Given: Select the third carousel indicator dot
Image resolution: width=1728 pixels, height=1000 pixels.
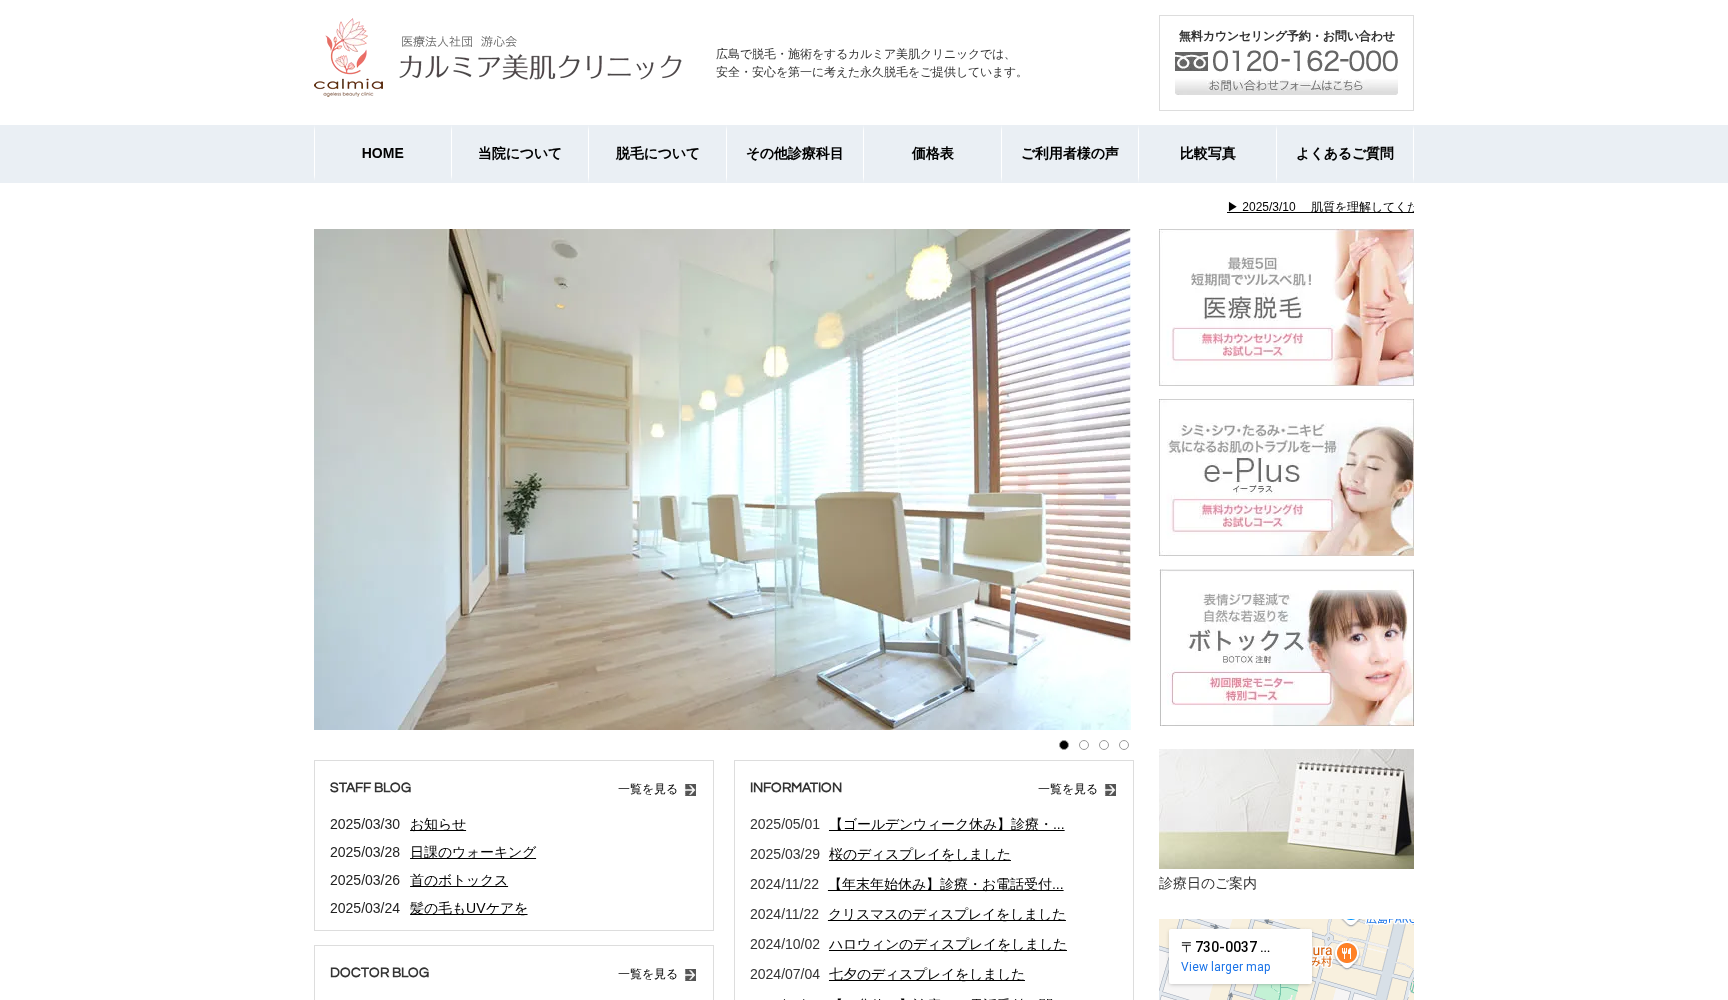Looking at the screenshot, I should point(1104,744).
